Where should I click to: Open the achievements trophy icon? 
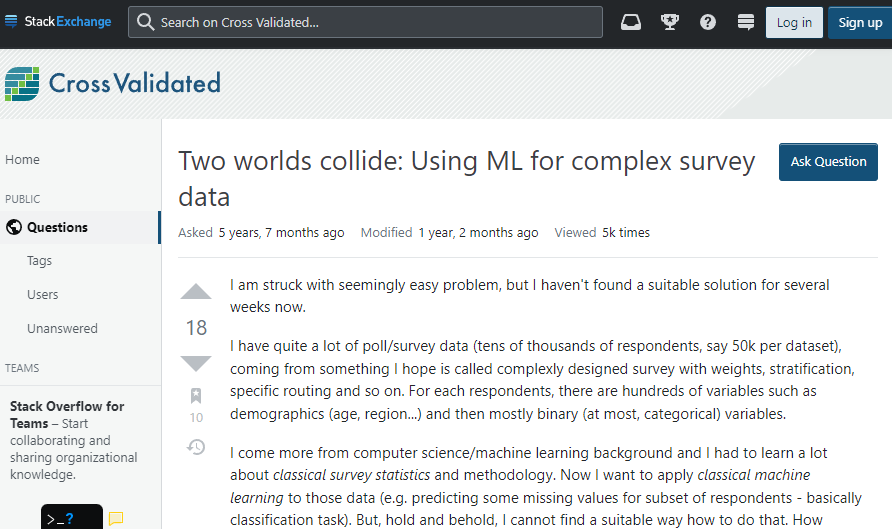[670, 22]
